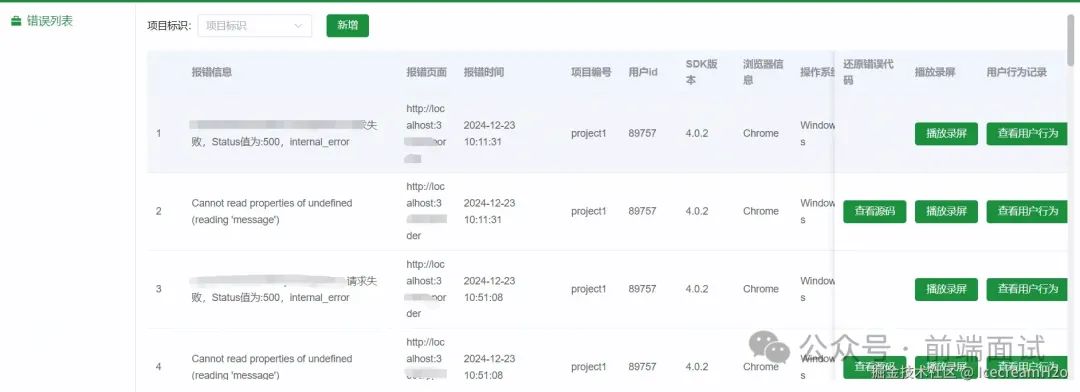Click the 项目编号 column header
Screen dimensions: 1080x392
click(x=591, y=72)
